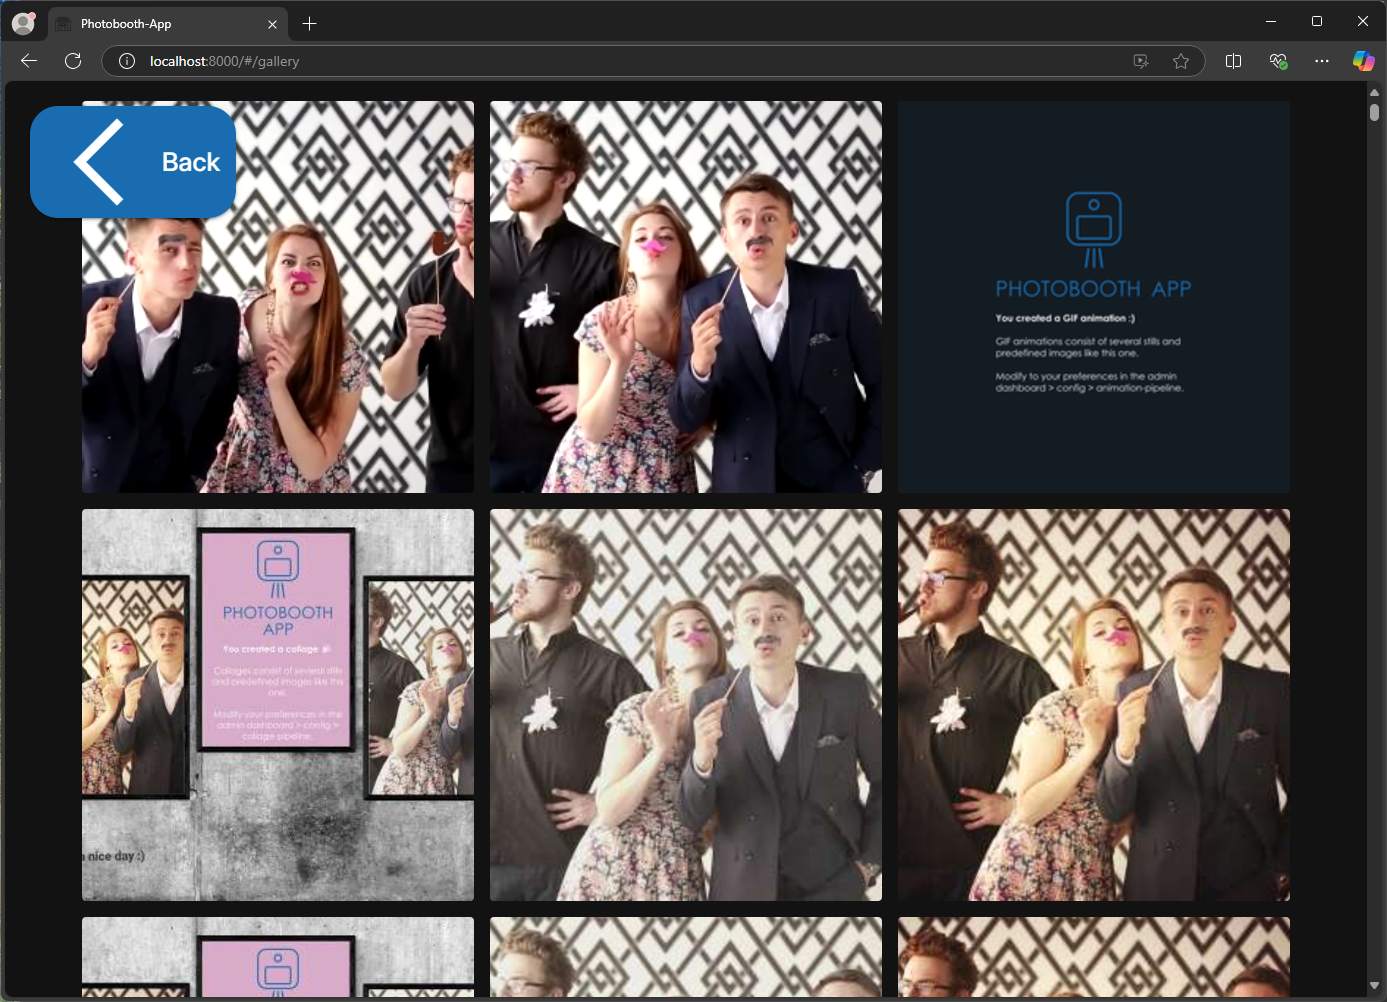Open second photo in top row
This screenshot has height=1002, width=1387.
pyautogui.click(x=686, y=297)
